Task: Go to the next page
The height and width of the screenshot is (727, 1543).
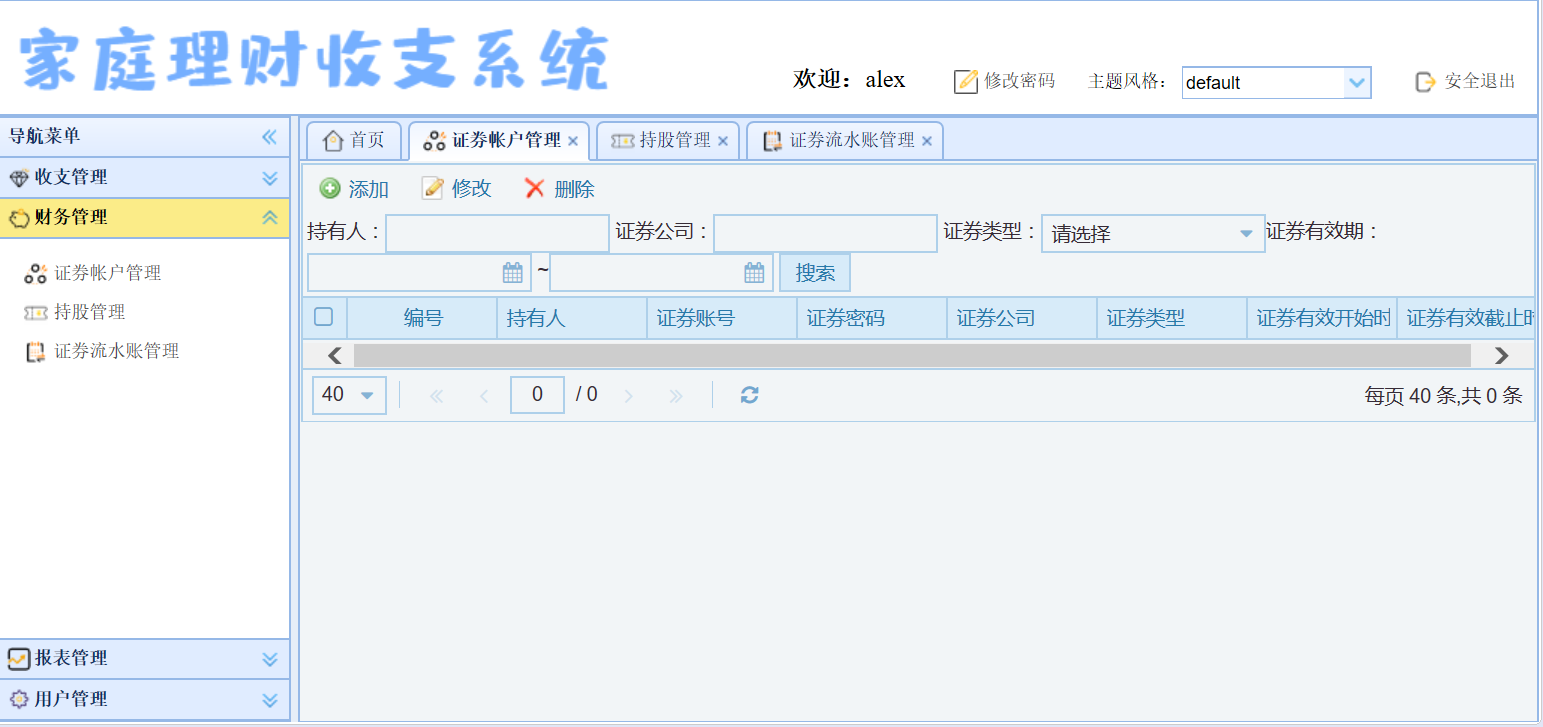Action: click(628, 396)
